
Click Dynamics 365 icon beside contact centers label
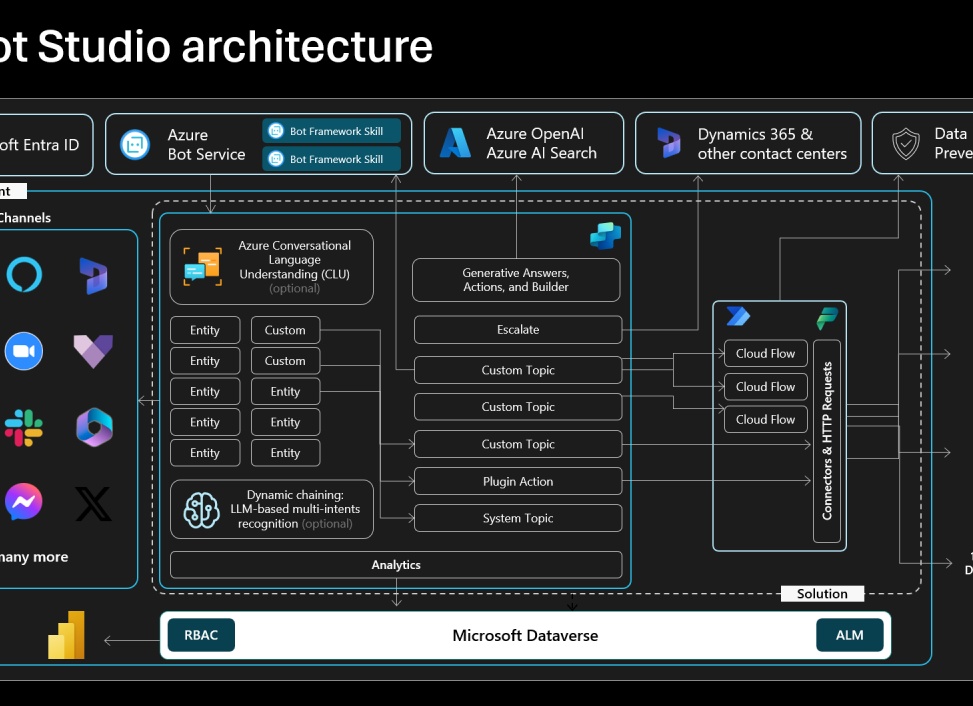click(x=668, y=143)
